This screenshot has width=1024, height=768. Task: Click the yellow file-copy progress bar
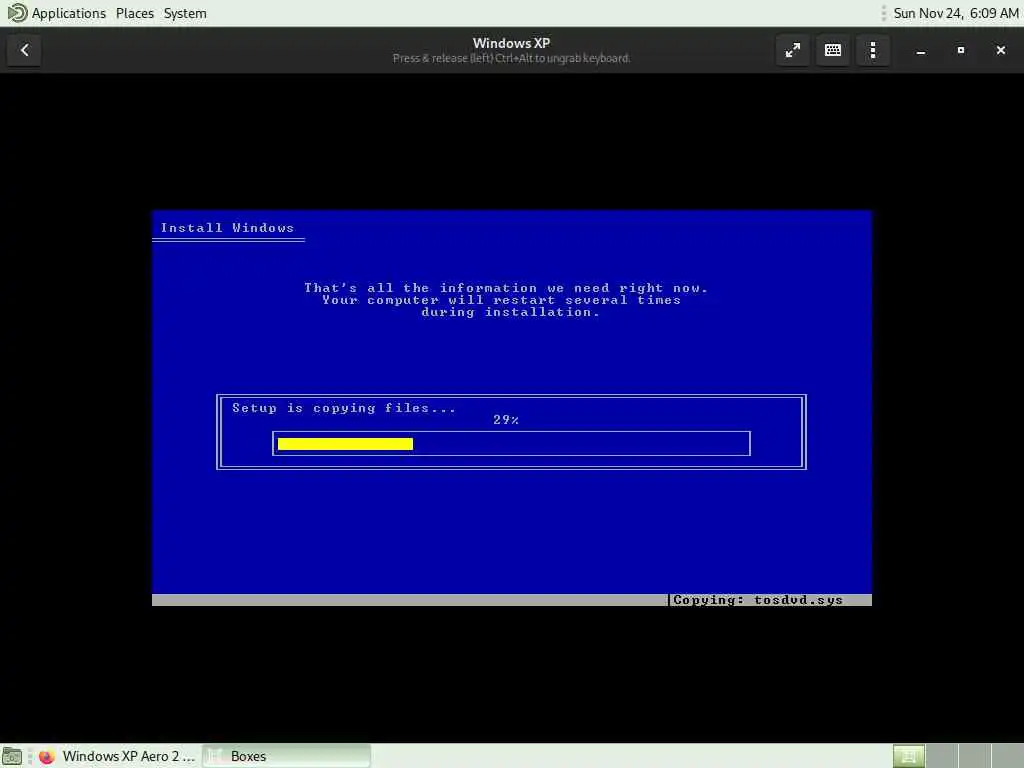(x=345, y=444)
